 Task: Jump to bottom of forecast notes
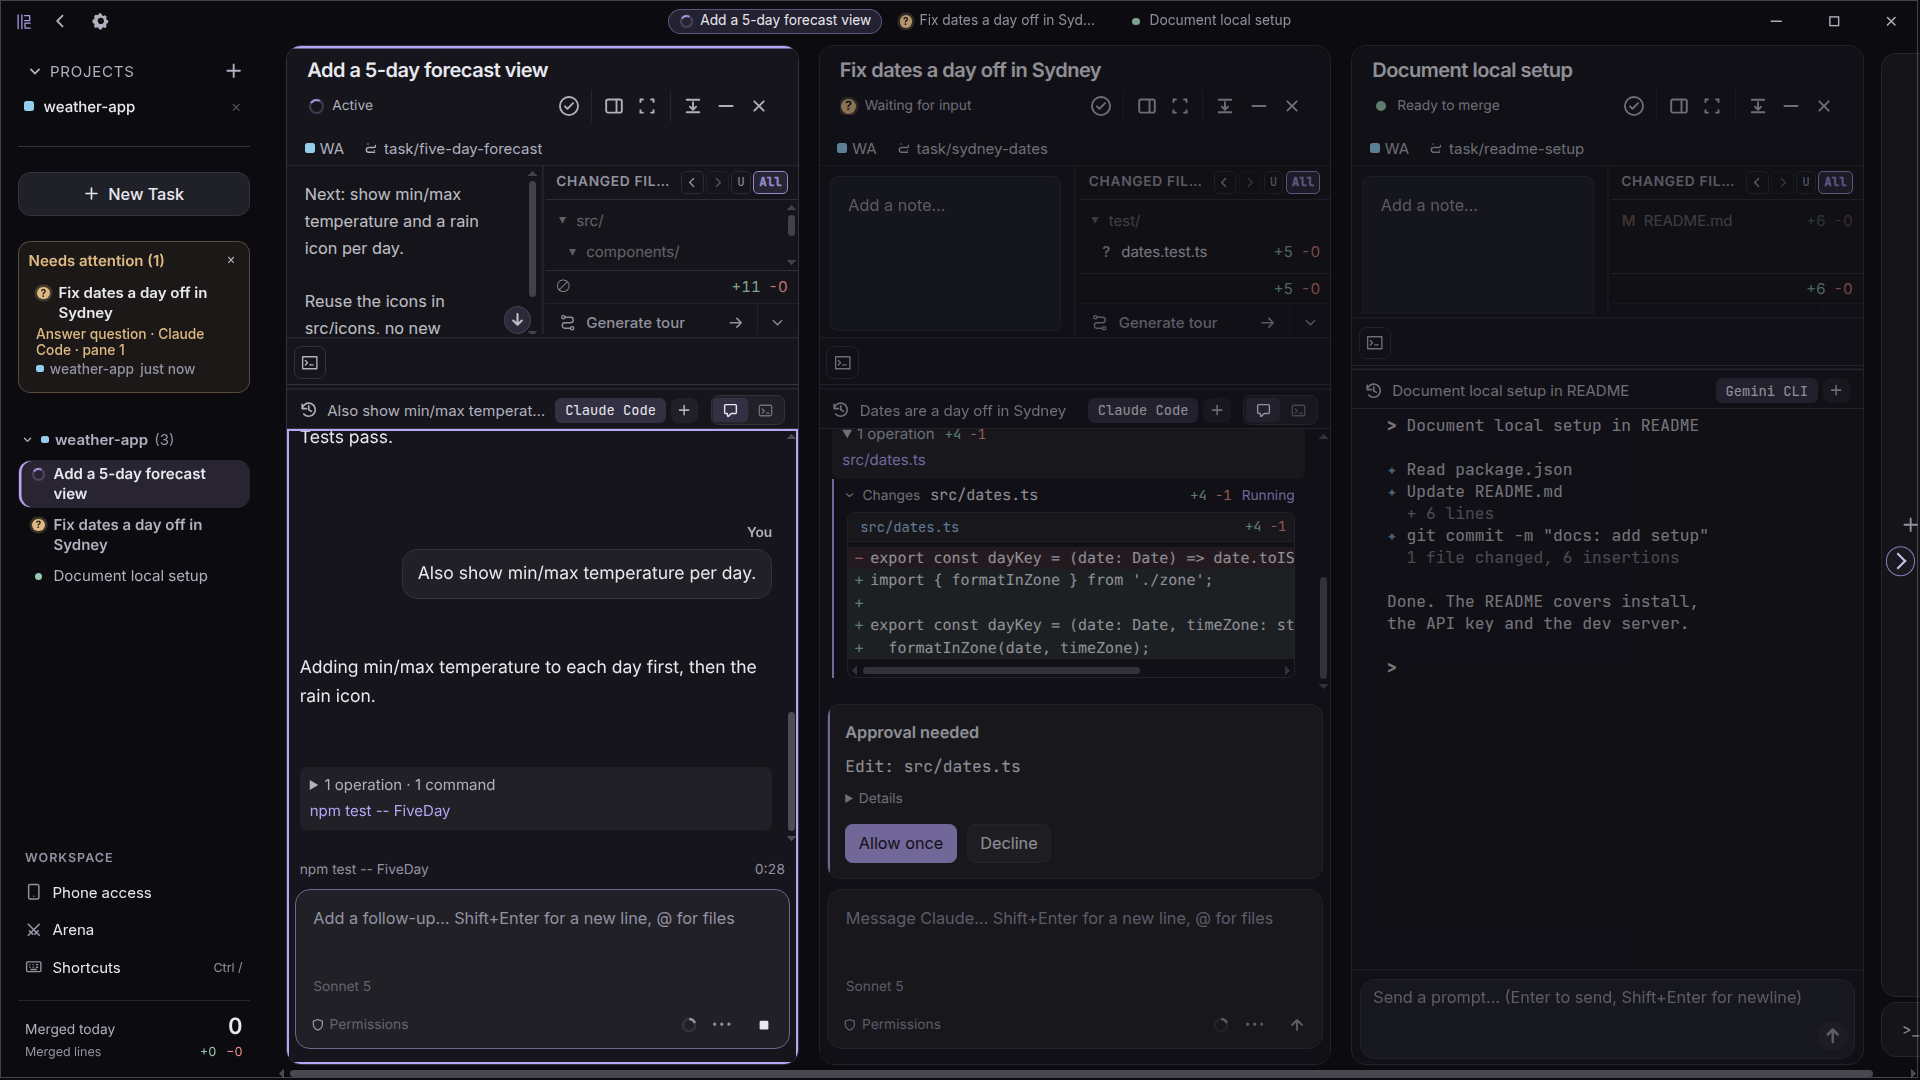pyautogui.click(x=517, y=320)
